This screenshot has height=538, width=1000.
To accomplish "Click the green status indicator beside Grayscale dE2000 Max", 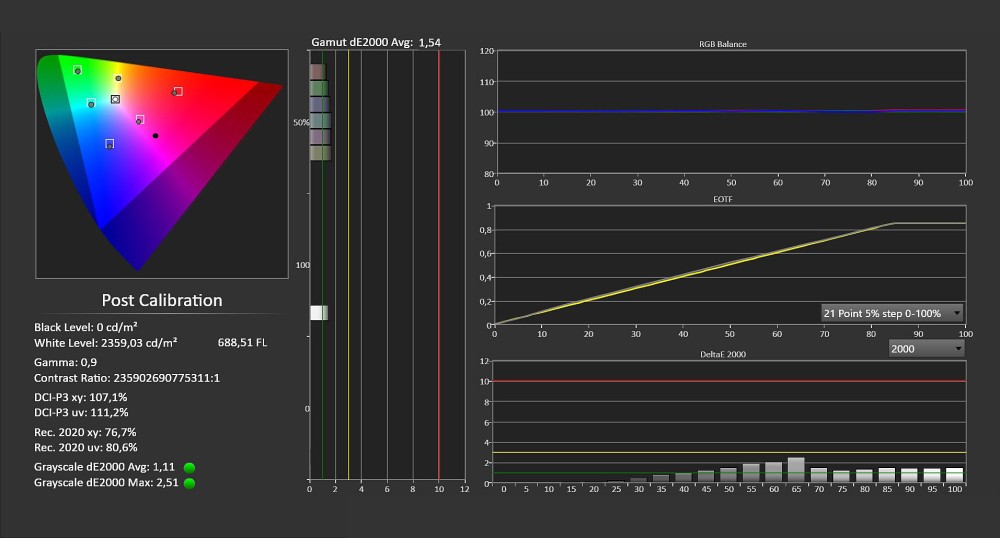I will (x=189, y=483).
